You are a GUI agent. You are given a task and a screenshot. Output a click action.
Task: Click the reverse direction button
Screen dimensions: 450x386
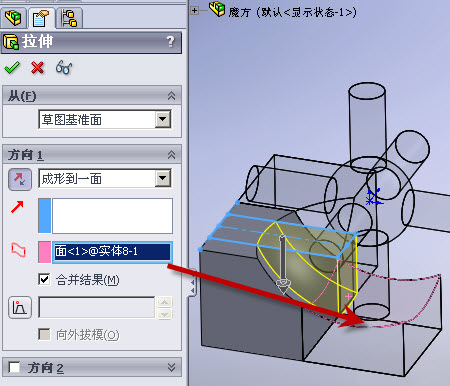pos(20,179)
